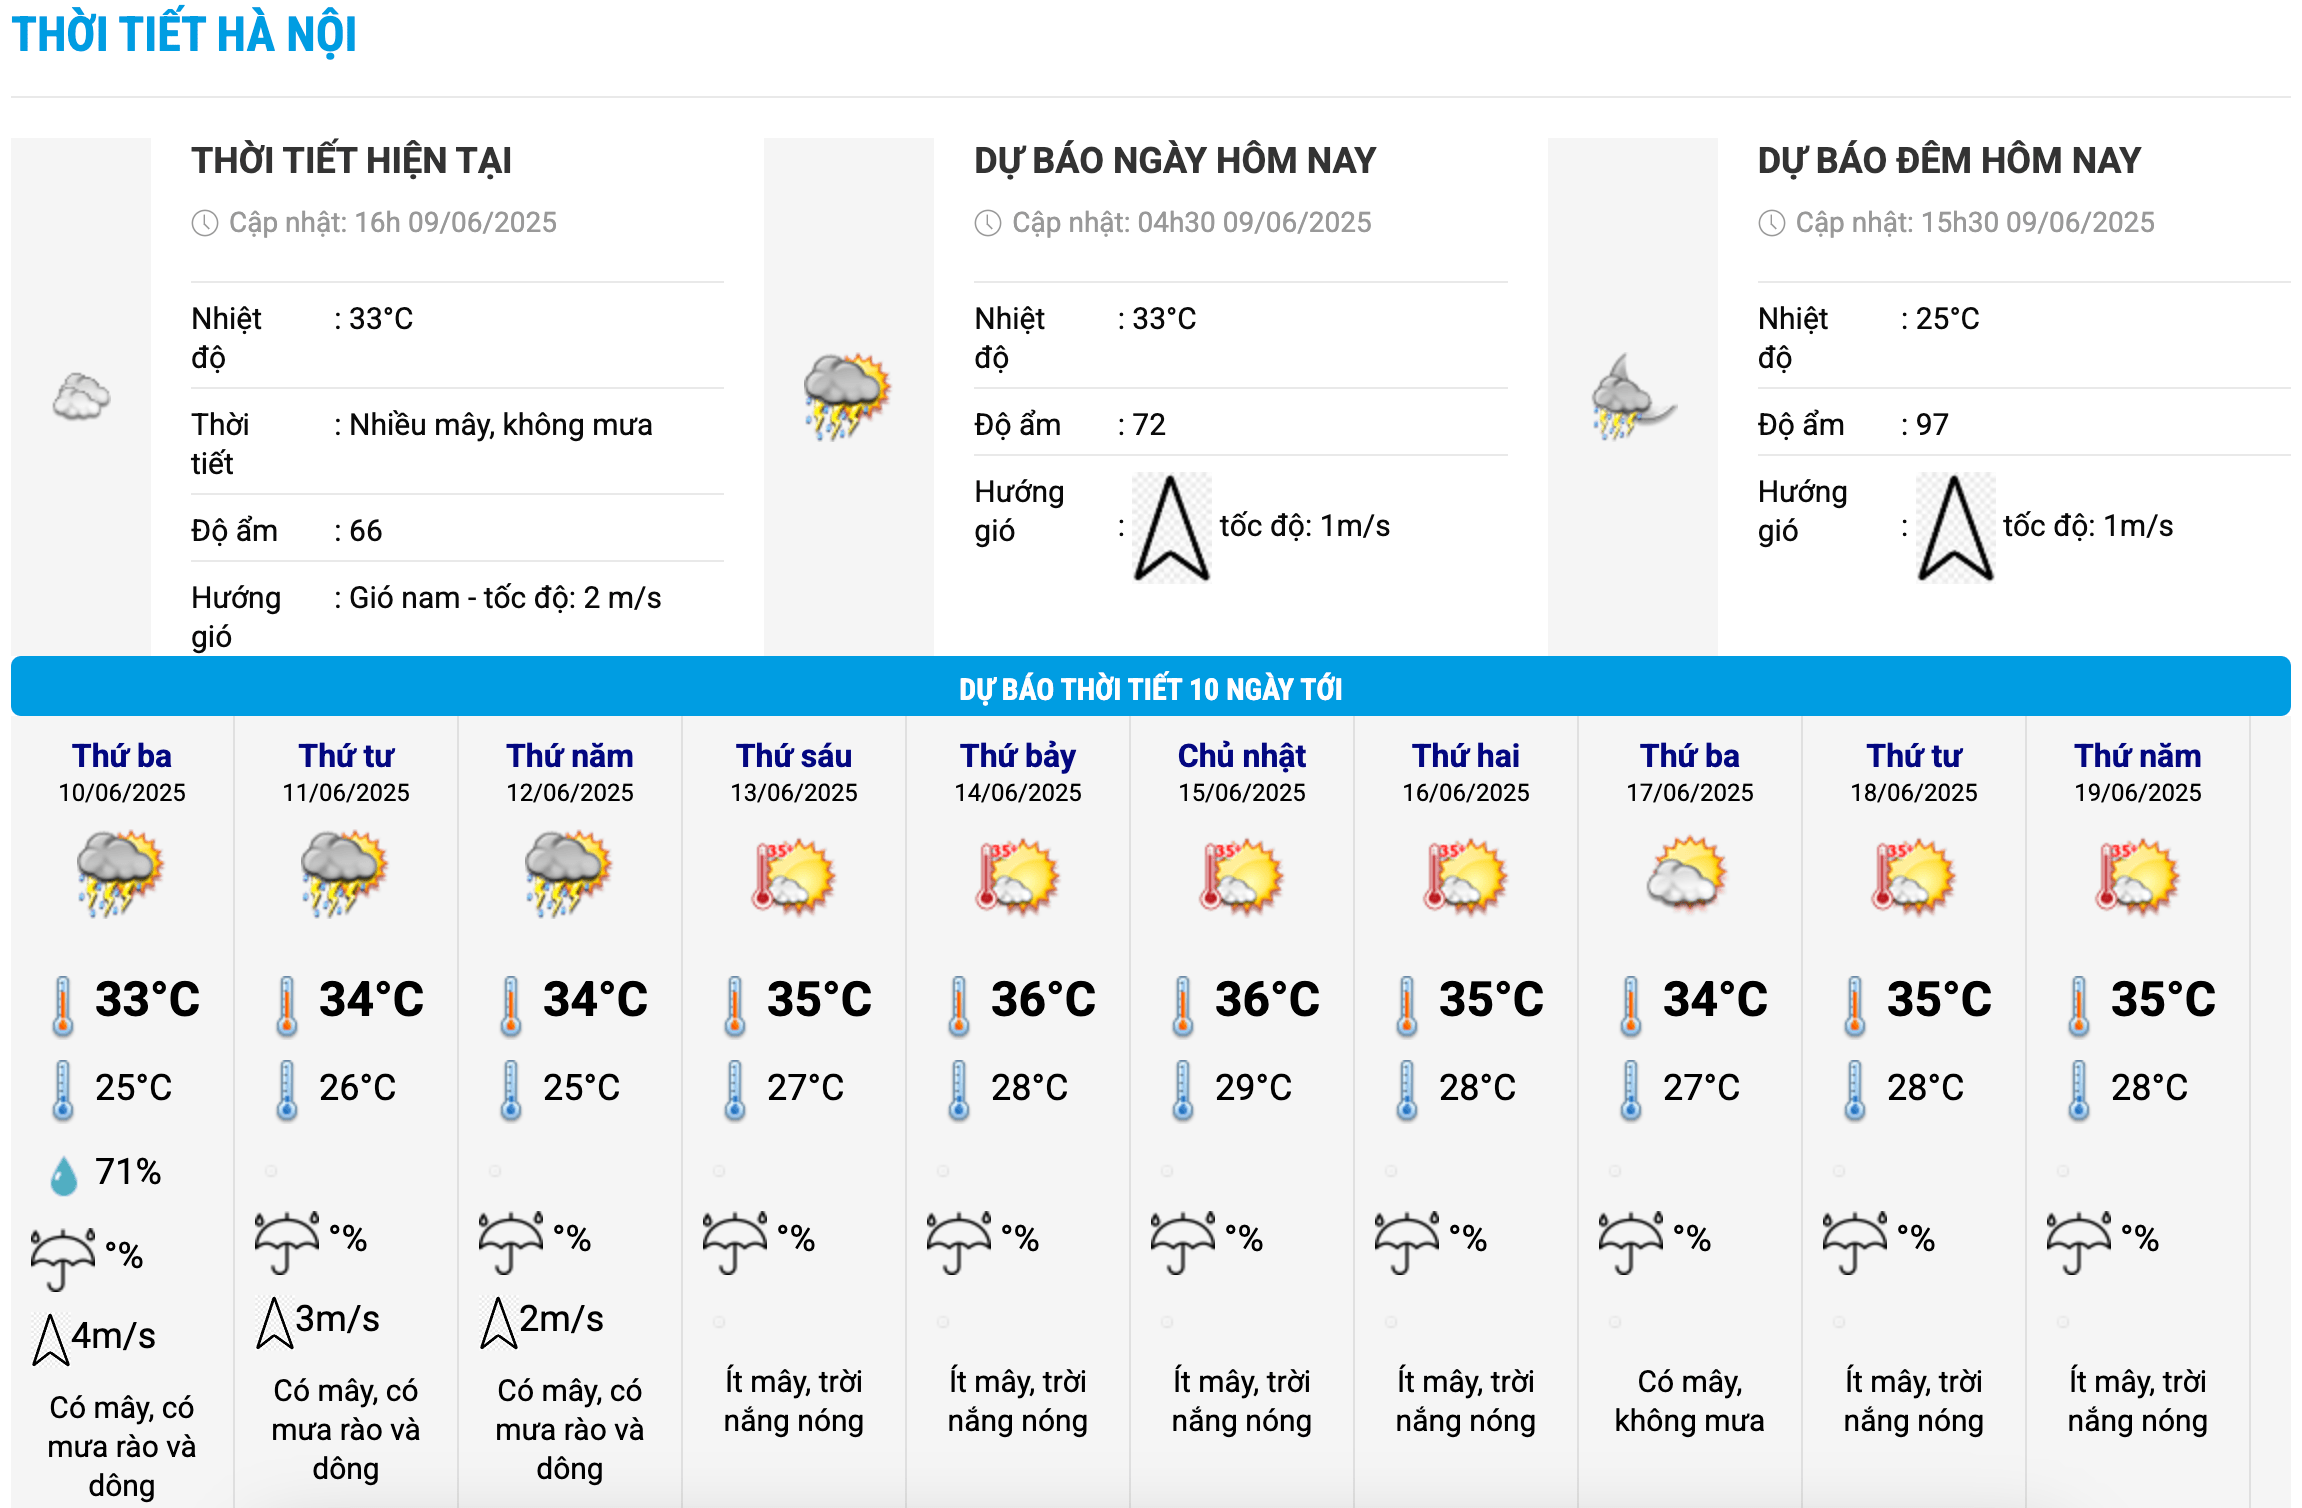Viewport: 2302px width, 1508px height.
Task: Click the clock icon beside 16h update time
Action: click(x=205, y=223)
